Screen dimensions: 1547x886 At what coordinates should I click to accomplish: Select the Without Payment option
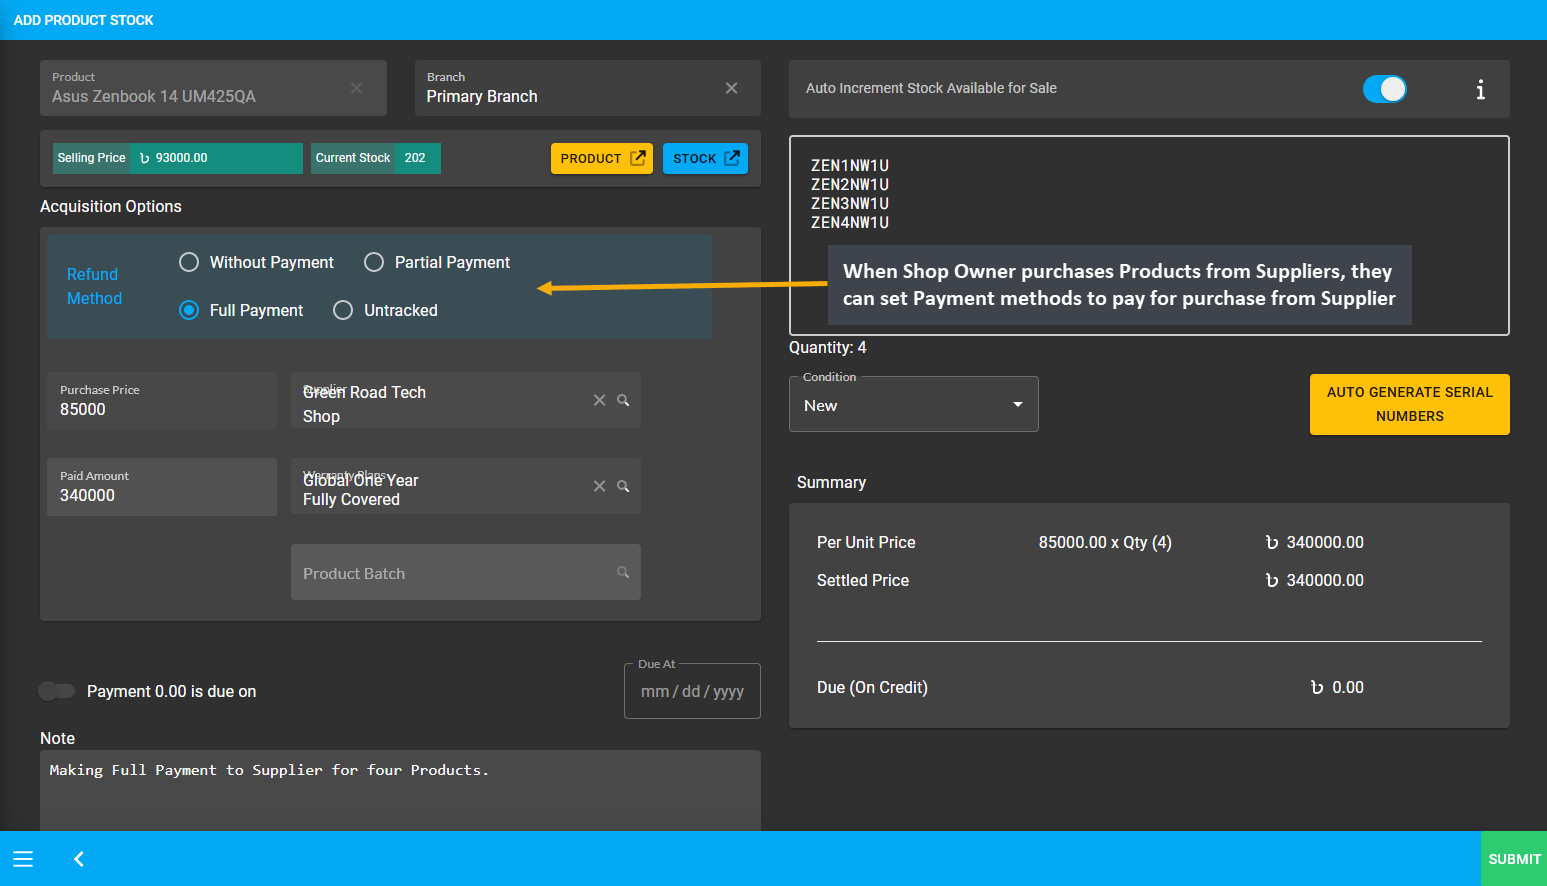click(256, 262)
